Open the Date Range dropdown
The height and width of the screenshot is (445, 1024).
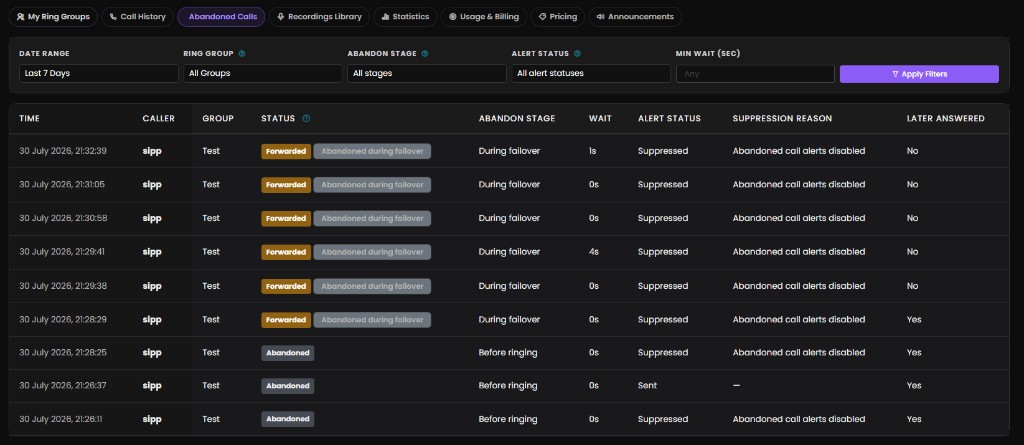point(99,74)
